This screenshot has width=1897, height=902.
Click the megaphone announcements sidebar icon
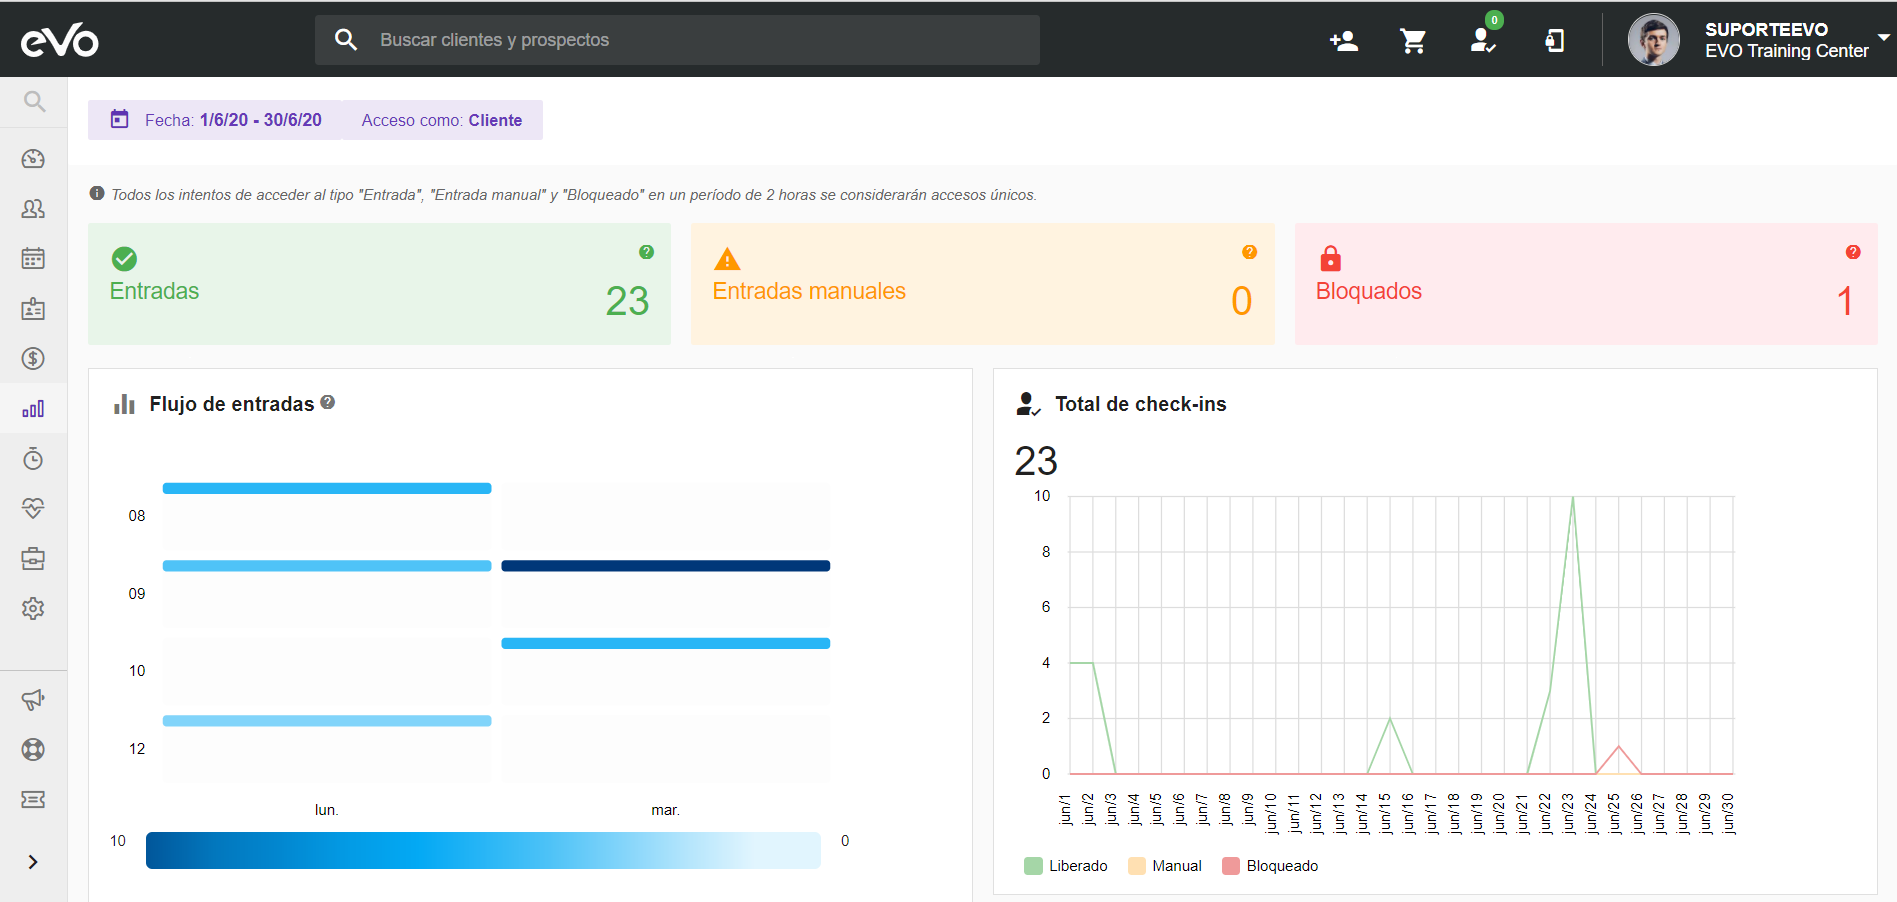33,700
